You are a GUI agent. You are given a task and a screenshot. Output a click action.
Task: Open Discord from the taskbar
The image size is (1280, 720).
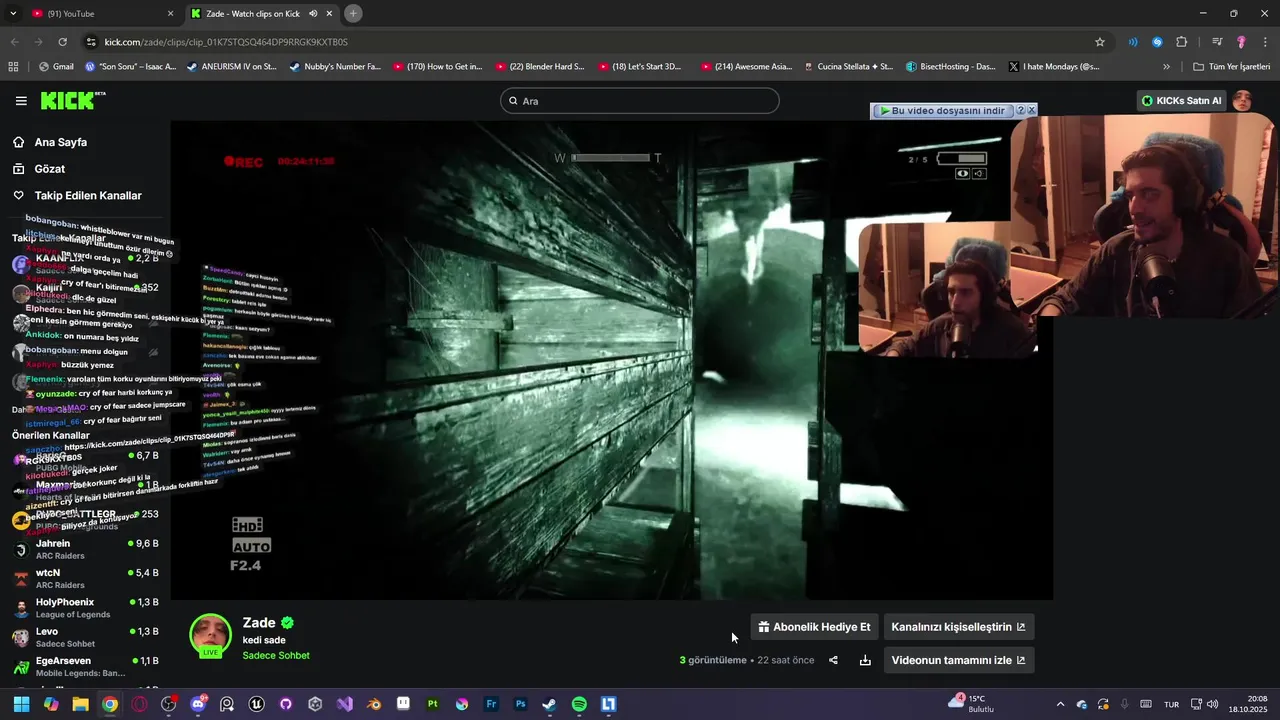point(198,704)
